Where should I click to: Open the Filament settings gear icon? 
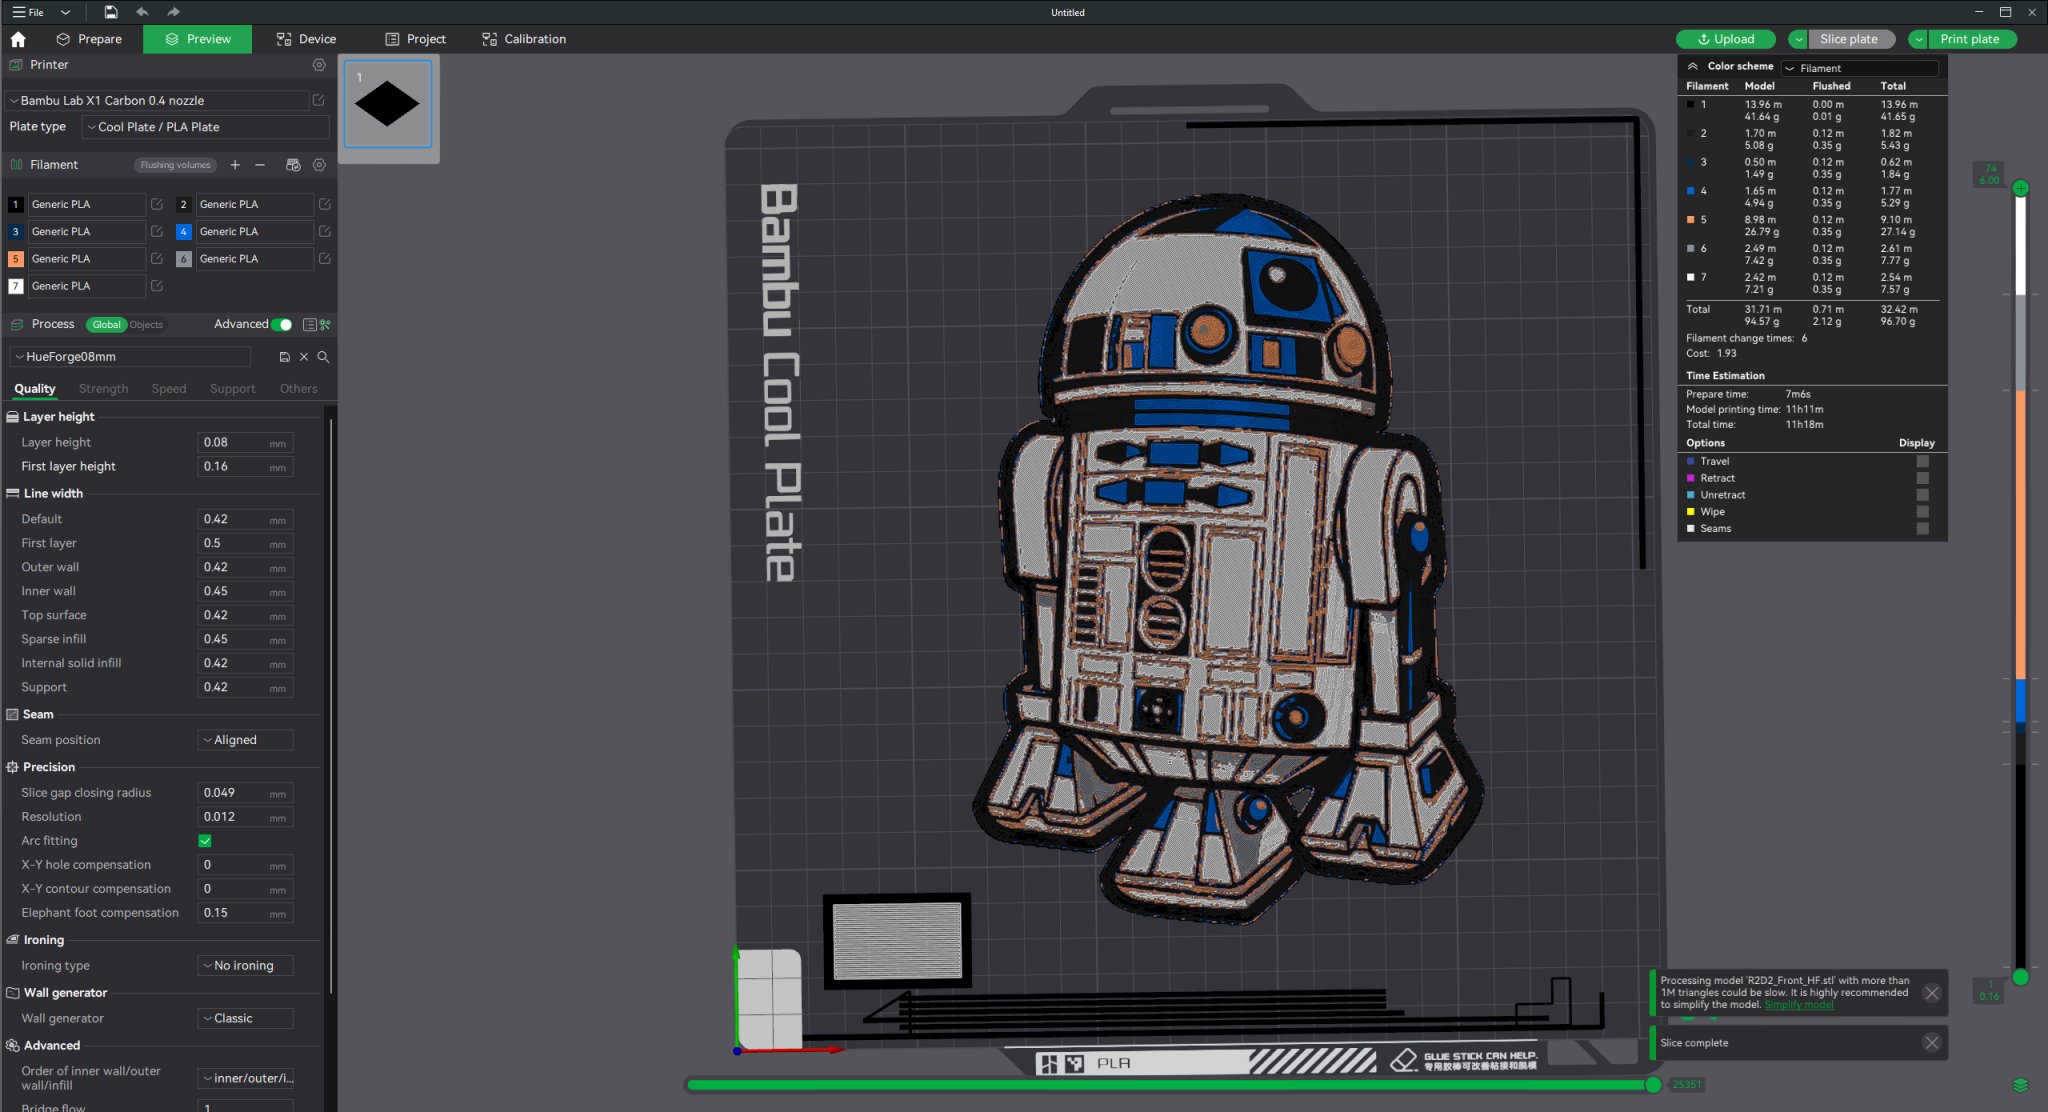[x=319, y=164]
